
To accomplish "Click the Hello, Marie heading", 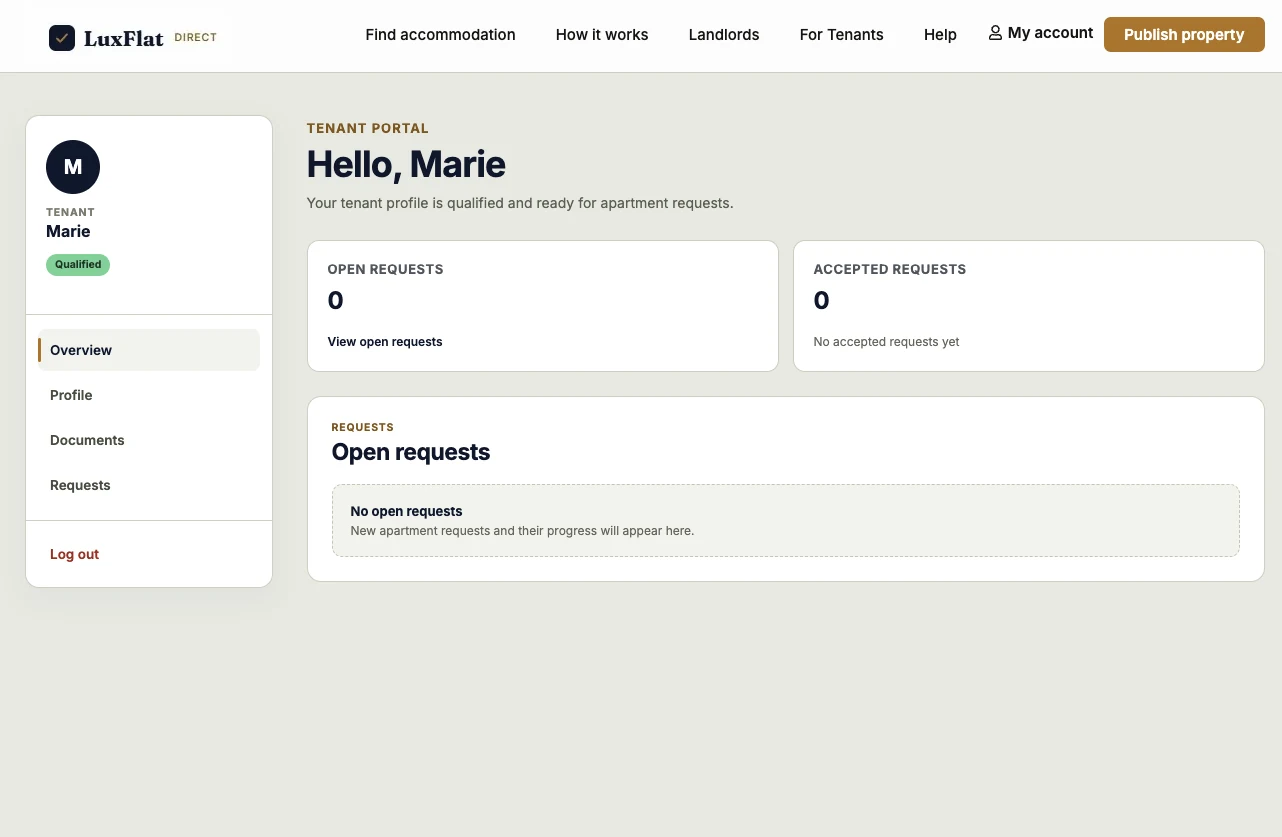I will click(406, 164).
